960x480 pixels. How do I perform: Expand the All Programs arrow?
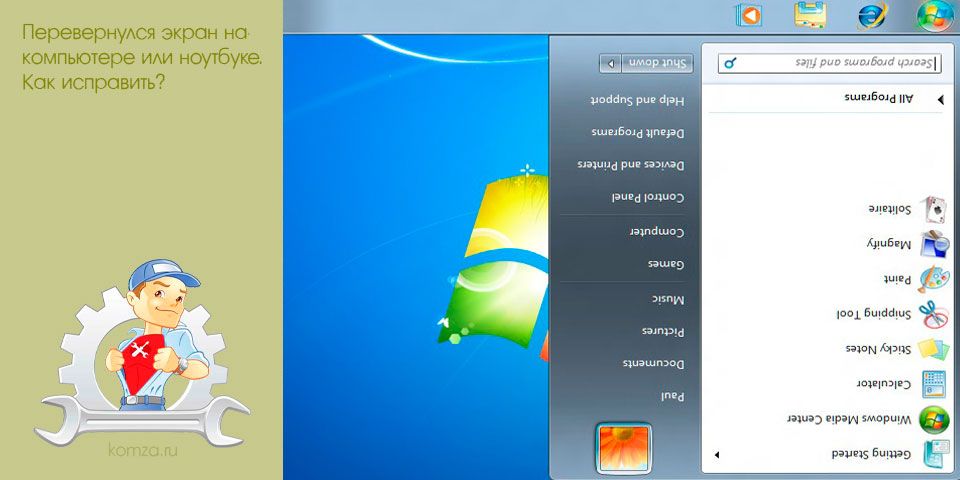coord(940,99)
